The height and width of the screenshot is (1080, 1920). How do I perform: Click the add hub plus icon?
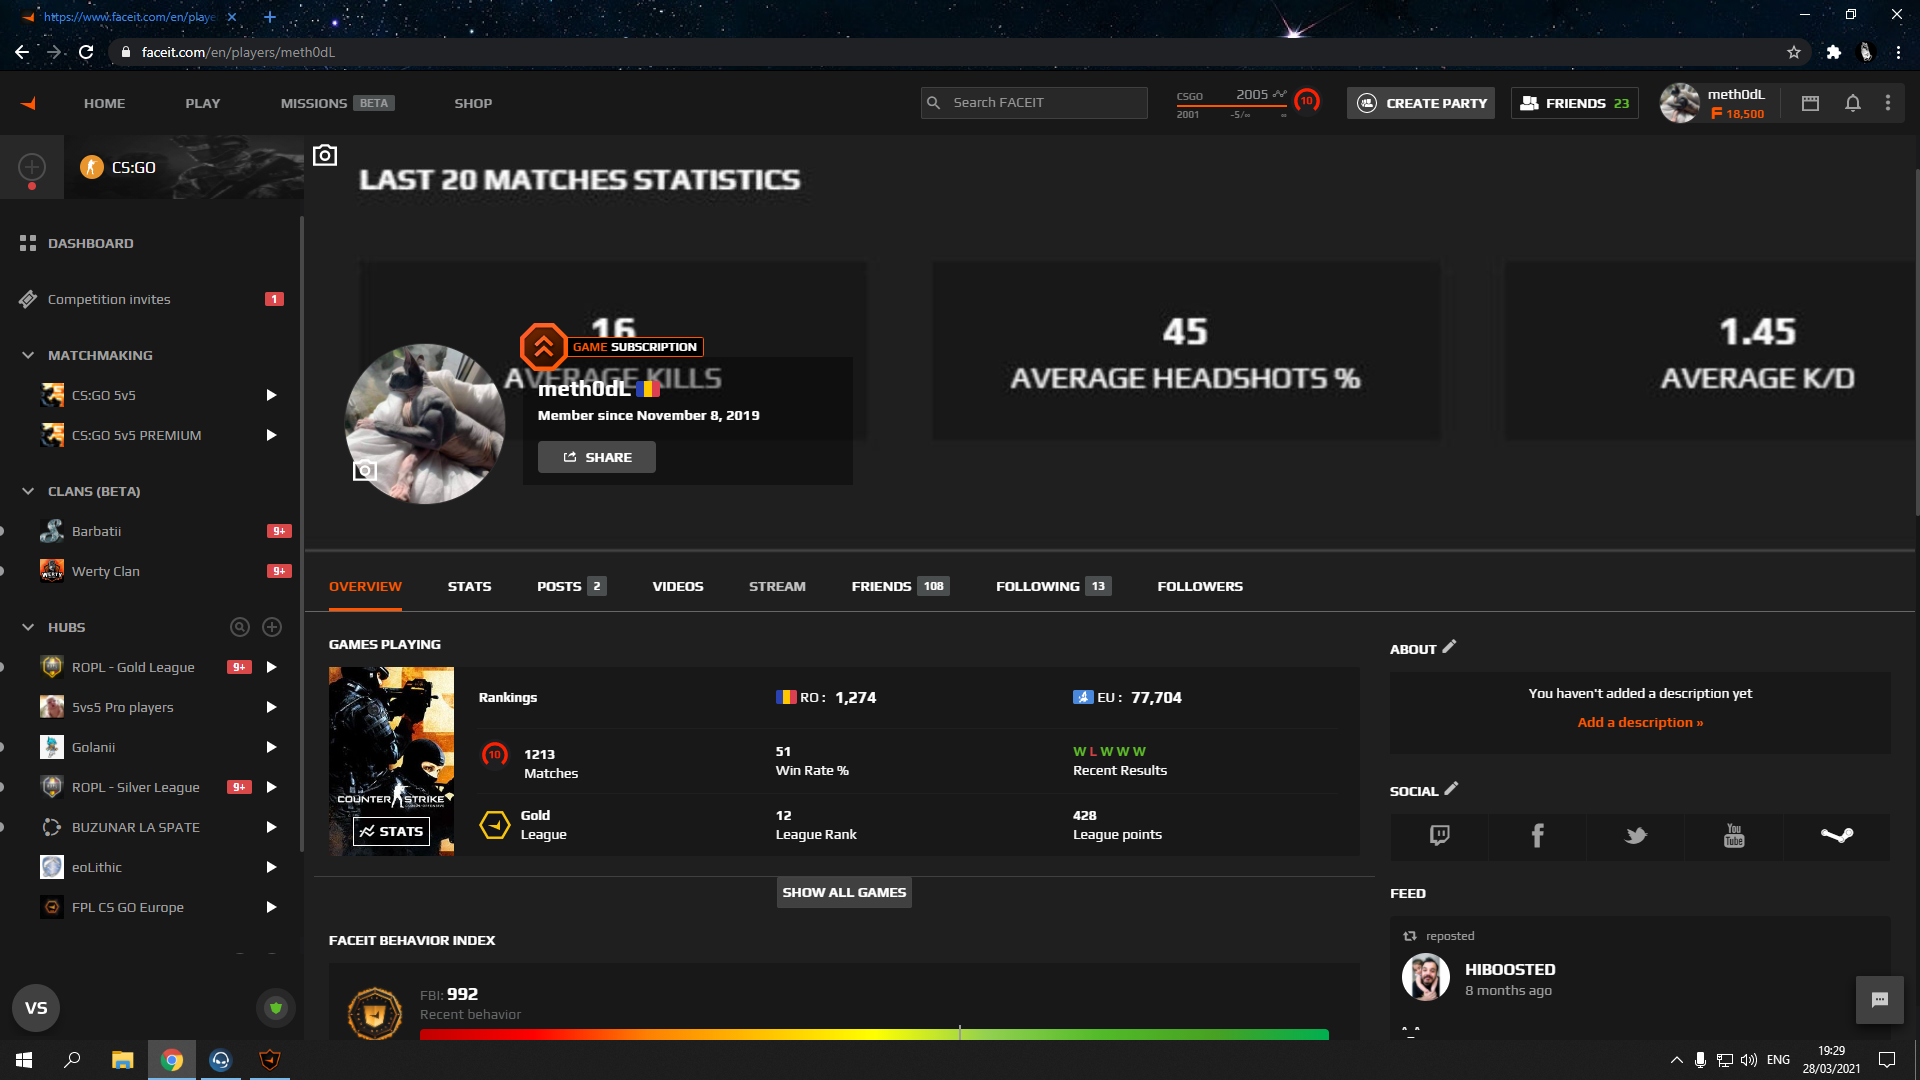click(272, 627)
